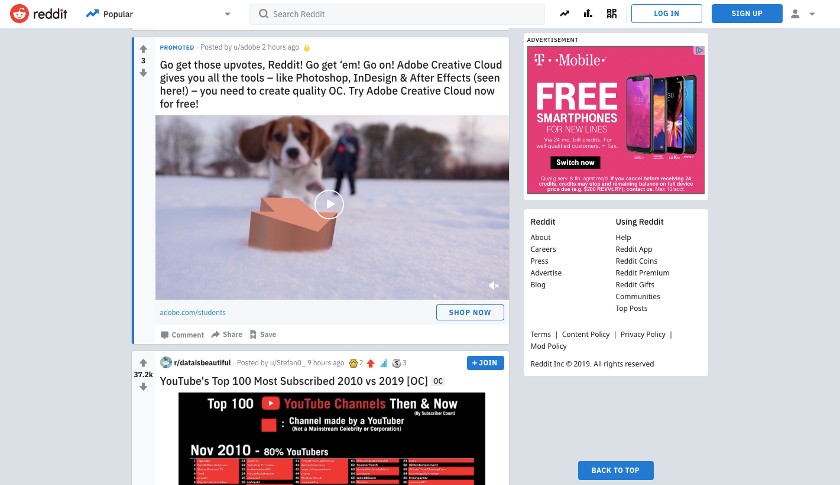840x485 pixels.
Task: Open the u/Stefan0_ poster profile
Action: pos(286,363)
